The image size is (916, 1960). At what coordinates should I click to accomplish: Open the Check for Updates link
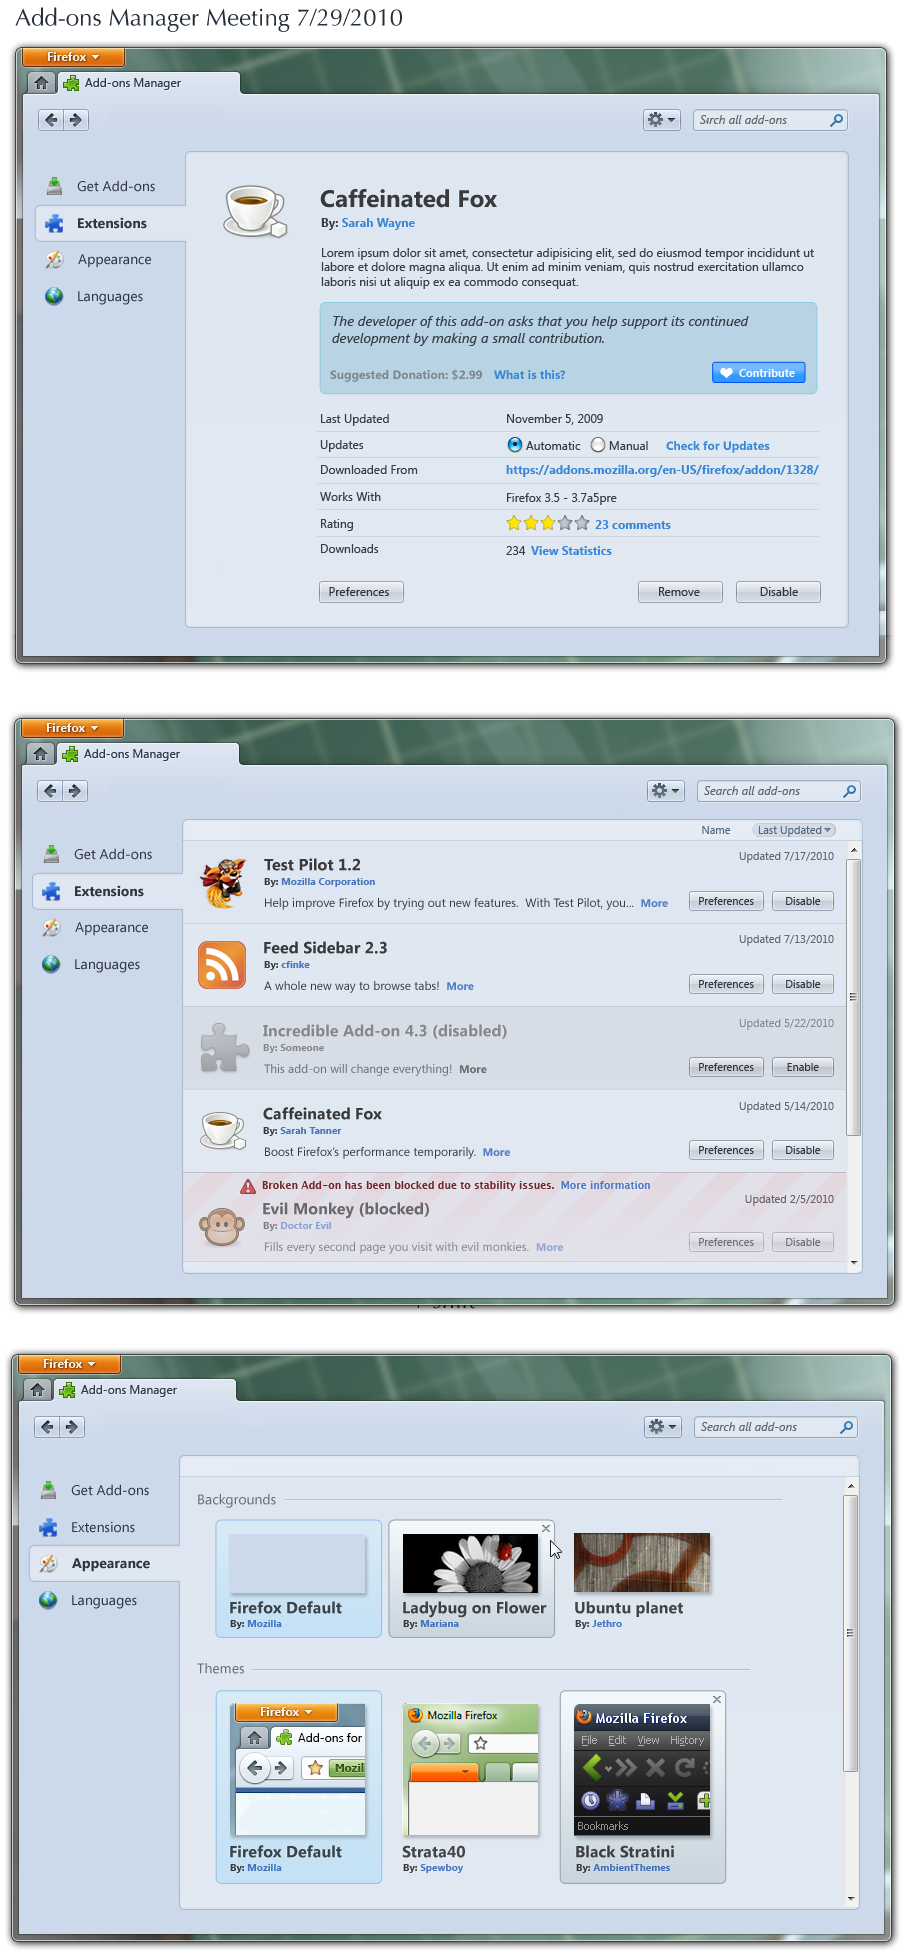coord(717,446)
